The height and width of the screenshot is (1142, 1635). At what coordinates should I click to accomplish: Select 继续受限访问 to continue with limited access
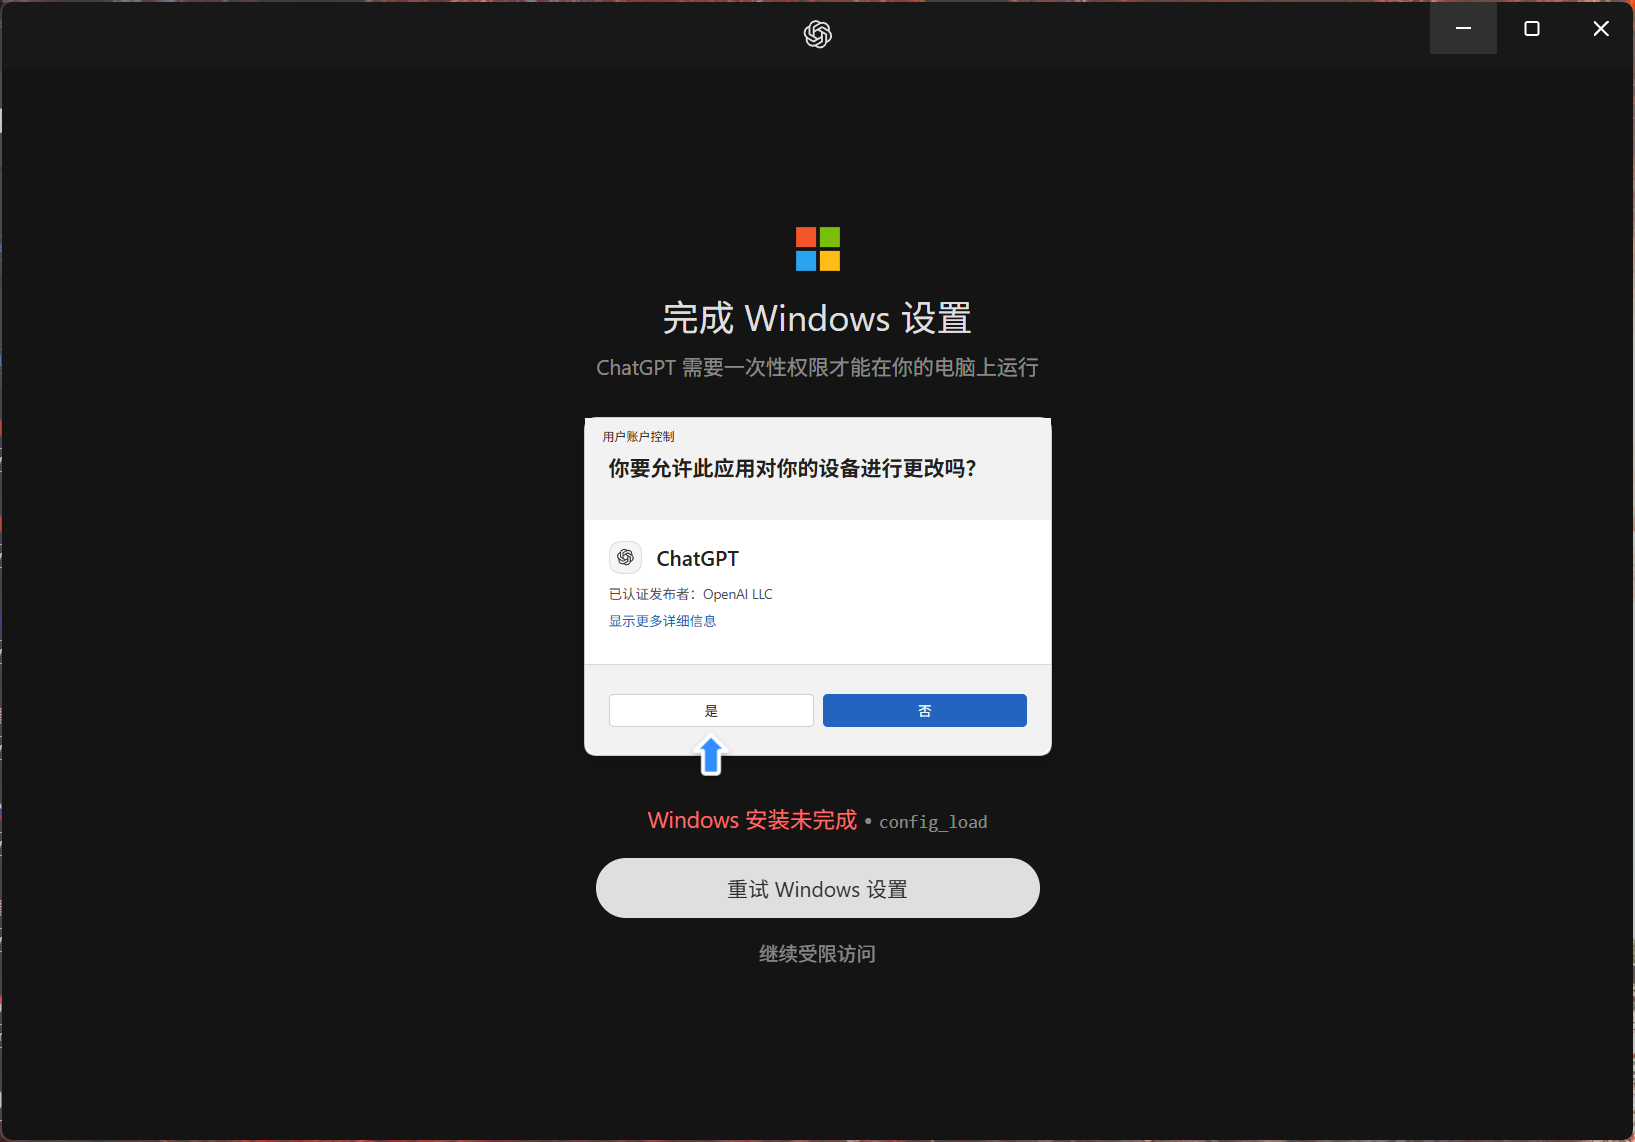[817, 954]
